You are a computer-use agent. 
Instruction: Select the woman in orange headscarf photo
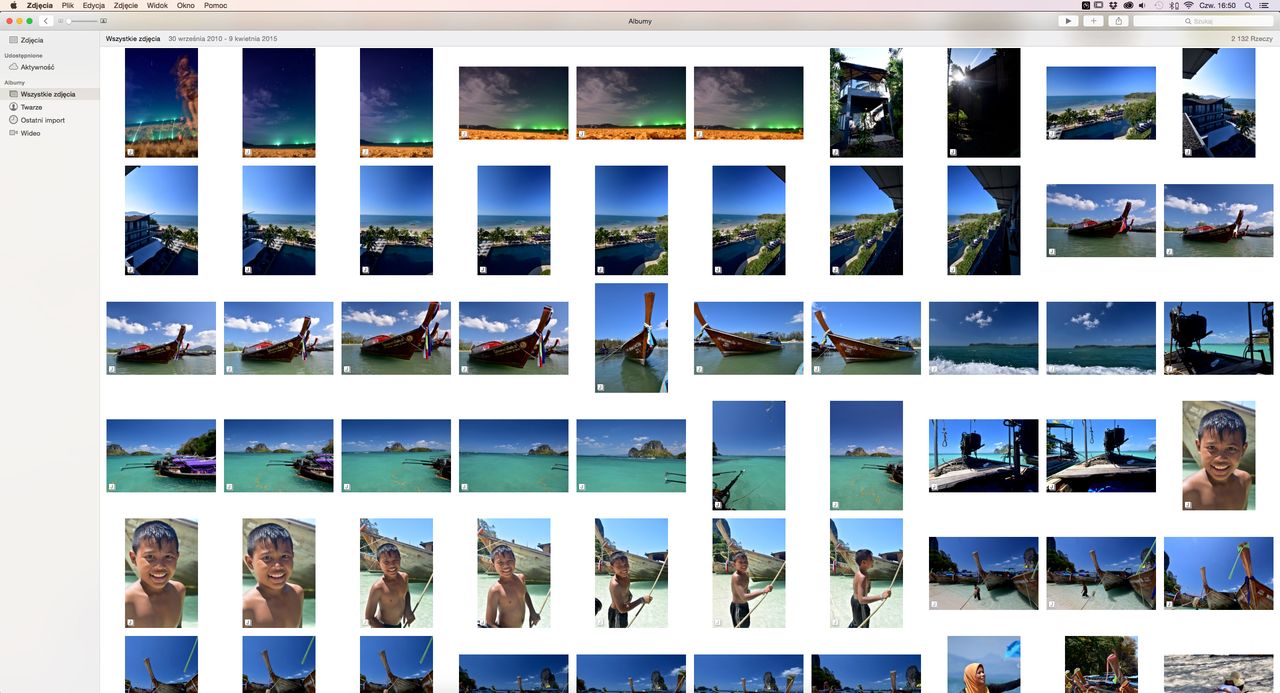[984, 664]
